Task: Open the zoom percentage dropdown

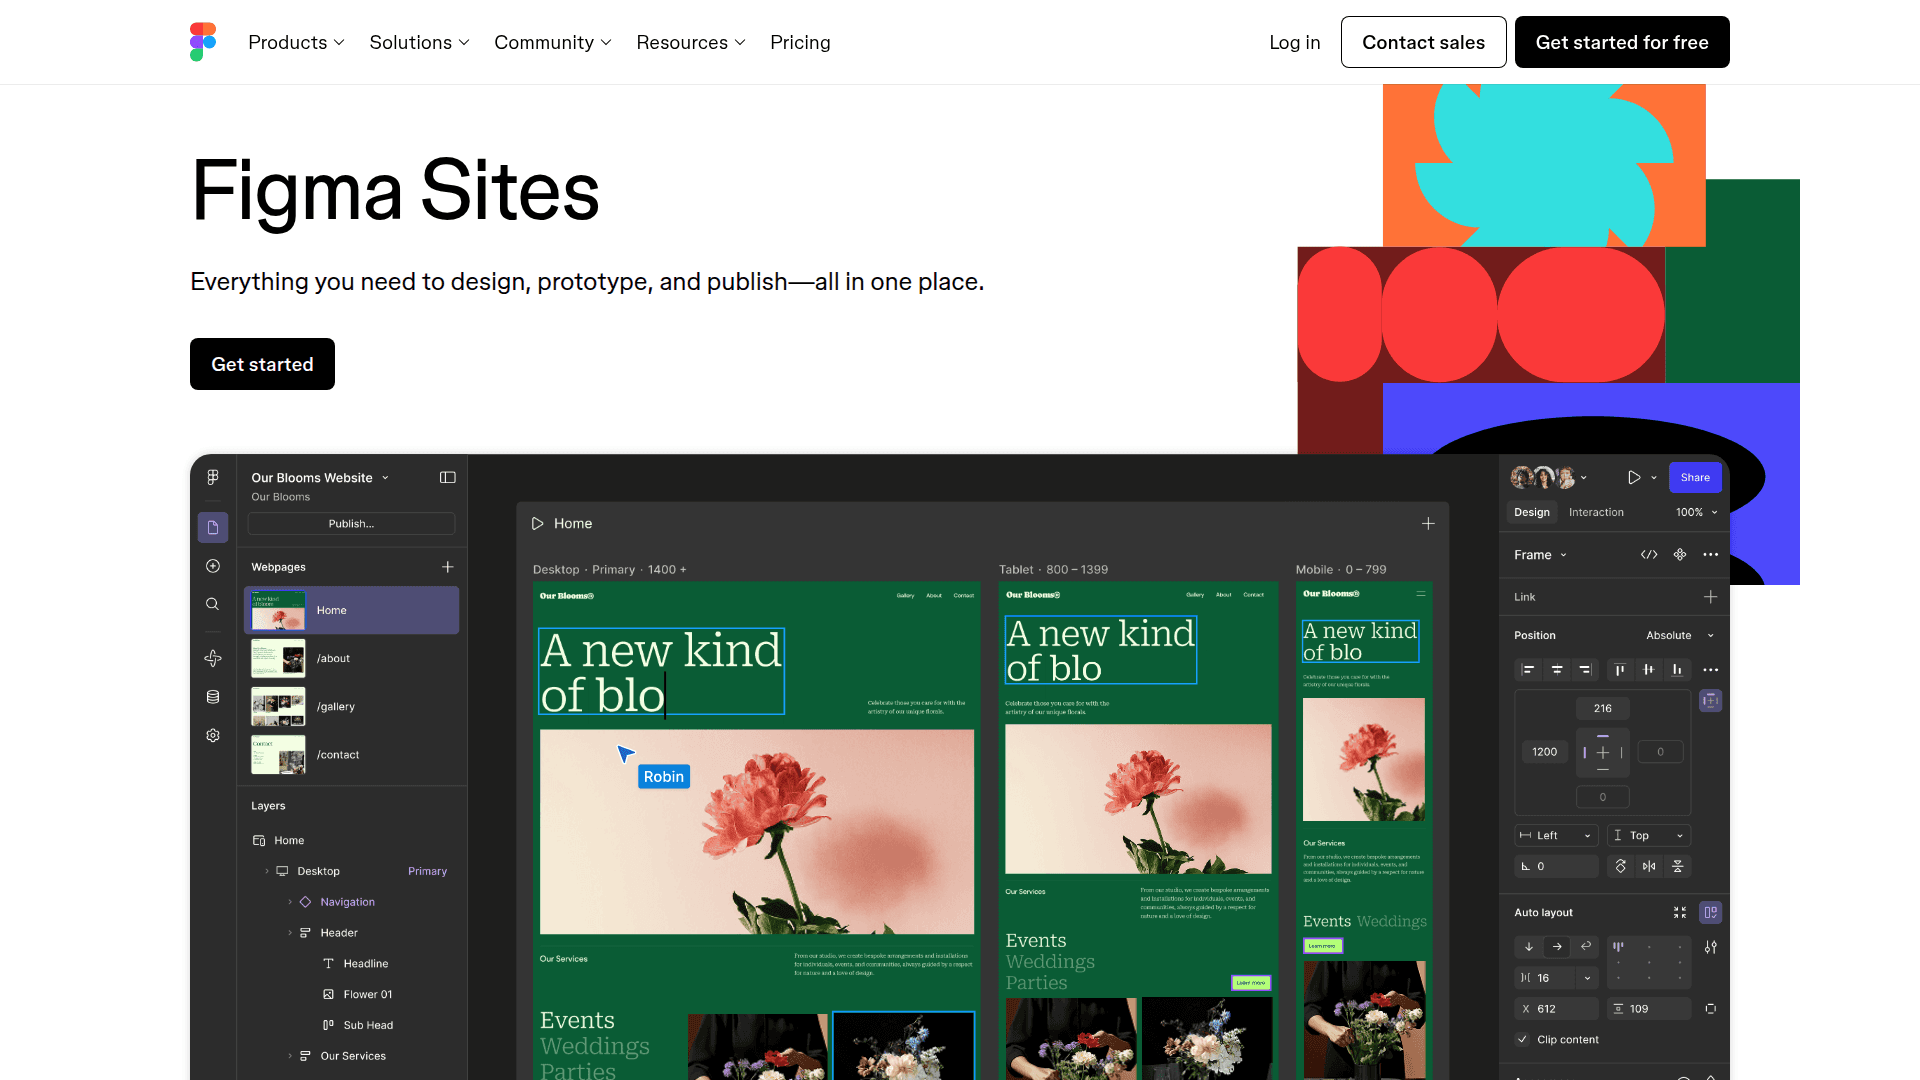Action: coord(1697,512)
